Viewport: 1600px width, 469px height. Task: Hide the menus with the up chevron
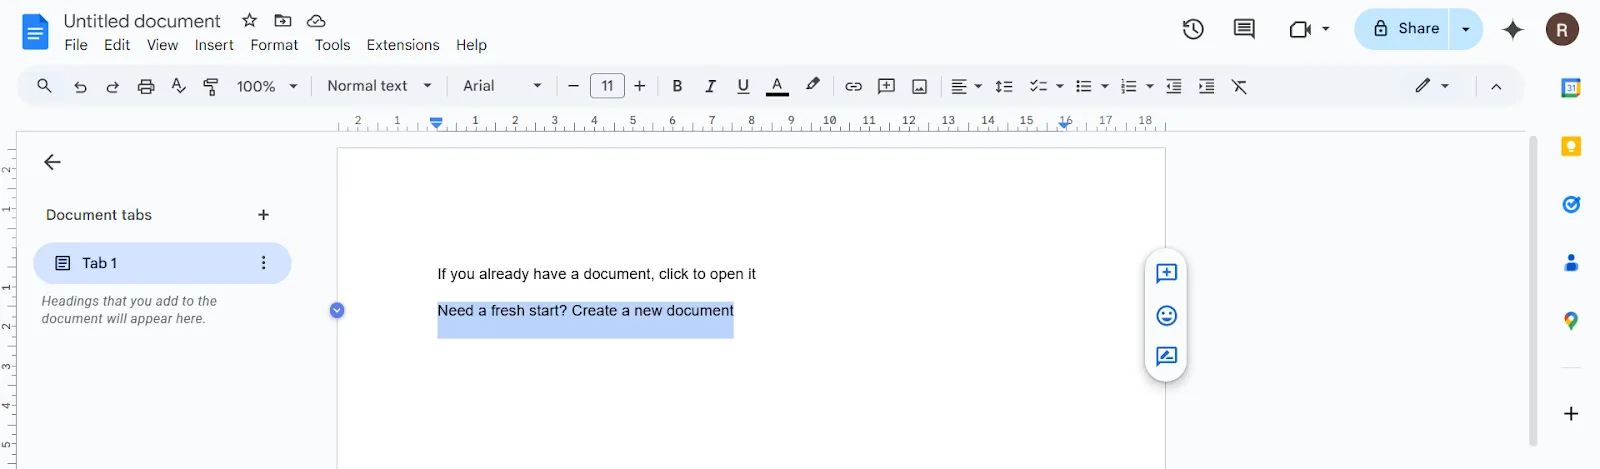[x=1496, y=87]
